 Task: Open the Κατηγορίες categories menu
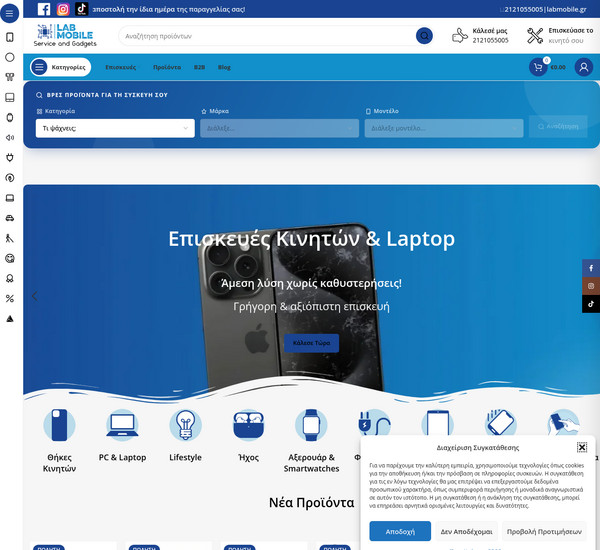pyautogui.click(x=60, y=67)
